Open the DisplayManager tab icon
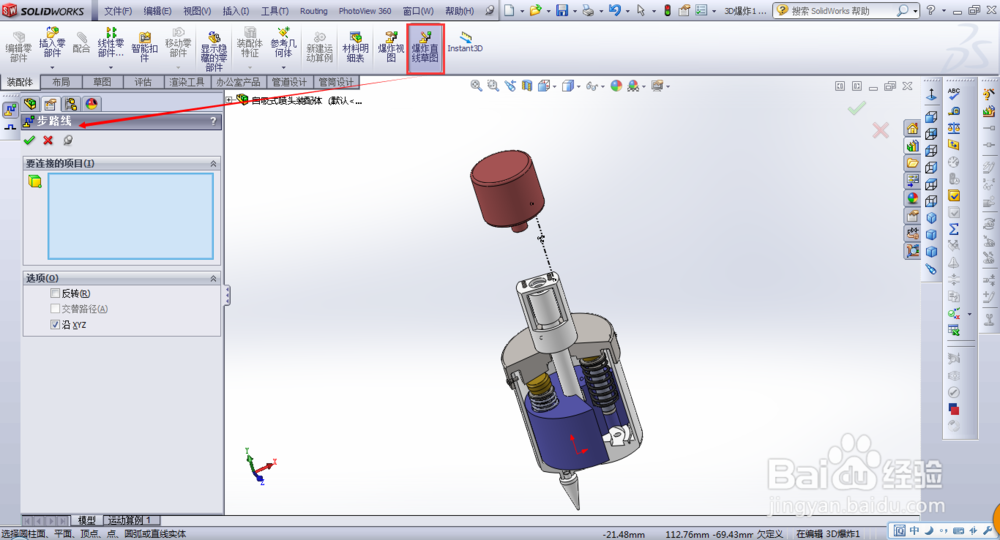The width and height of the screenshot is (1000, 540). tap(91, 104)
